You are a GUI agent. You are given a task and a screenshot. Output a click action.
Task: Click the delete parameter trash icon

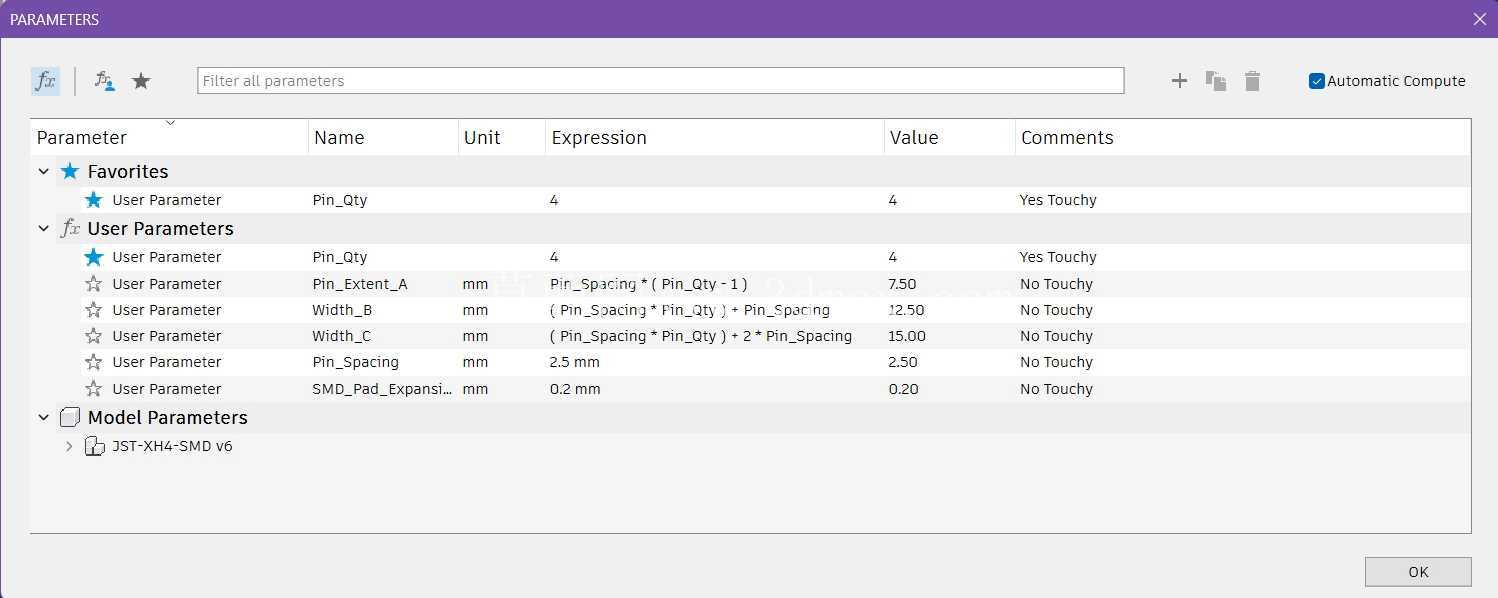[1252, 81]
